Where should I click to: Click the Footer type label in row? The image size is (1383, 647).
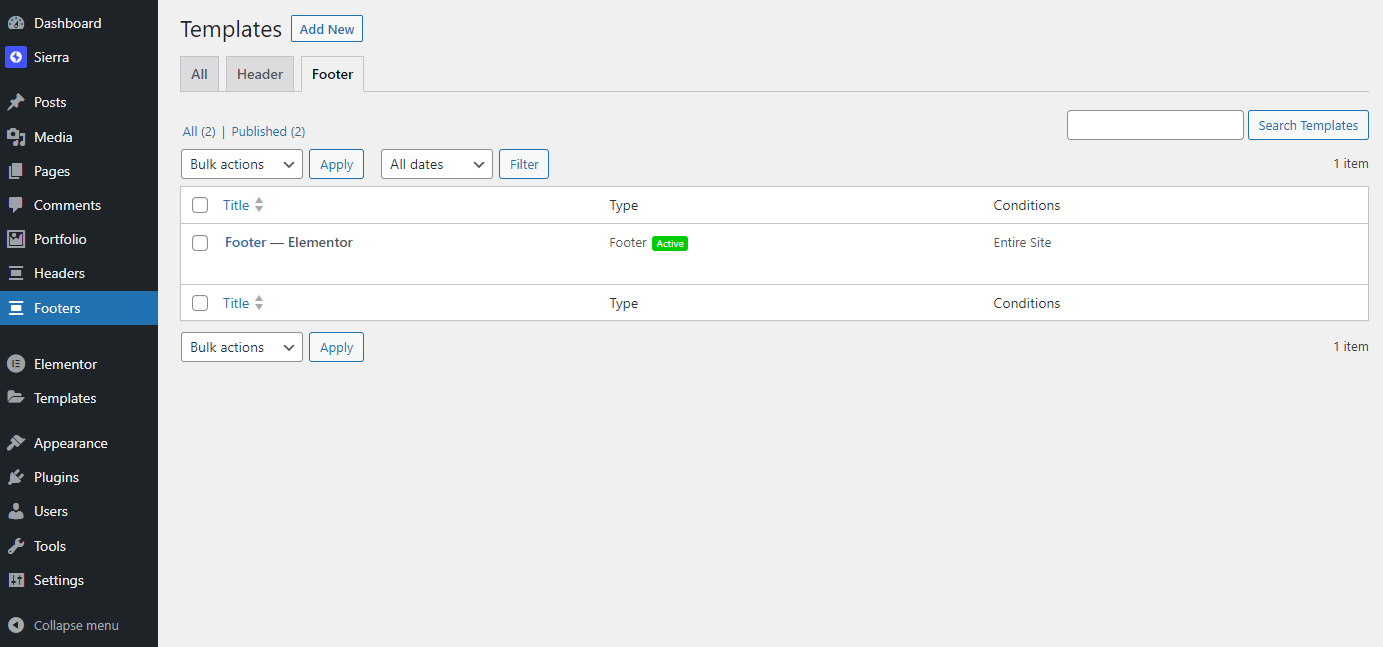(x=628, y=242)
